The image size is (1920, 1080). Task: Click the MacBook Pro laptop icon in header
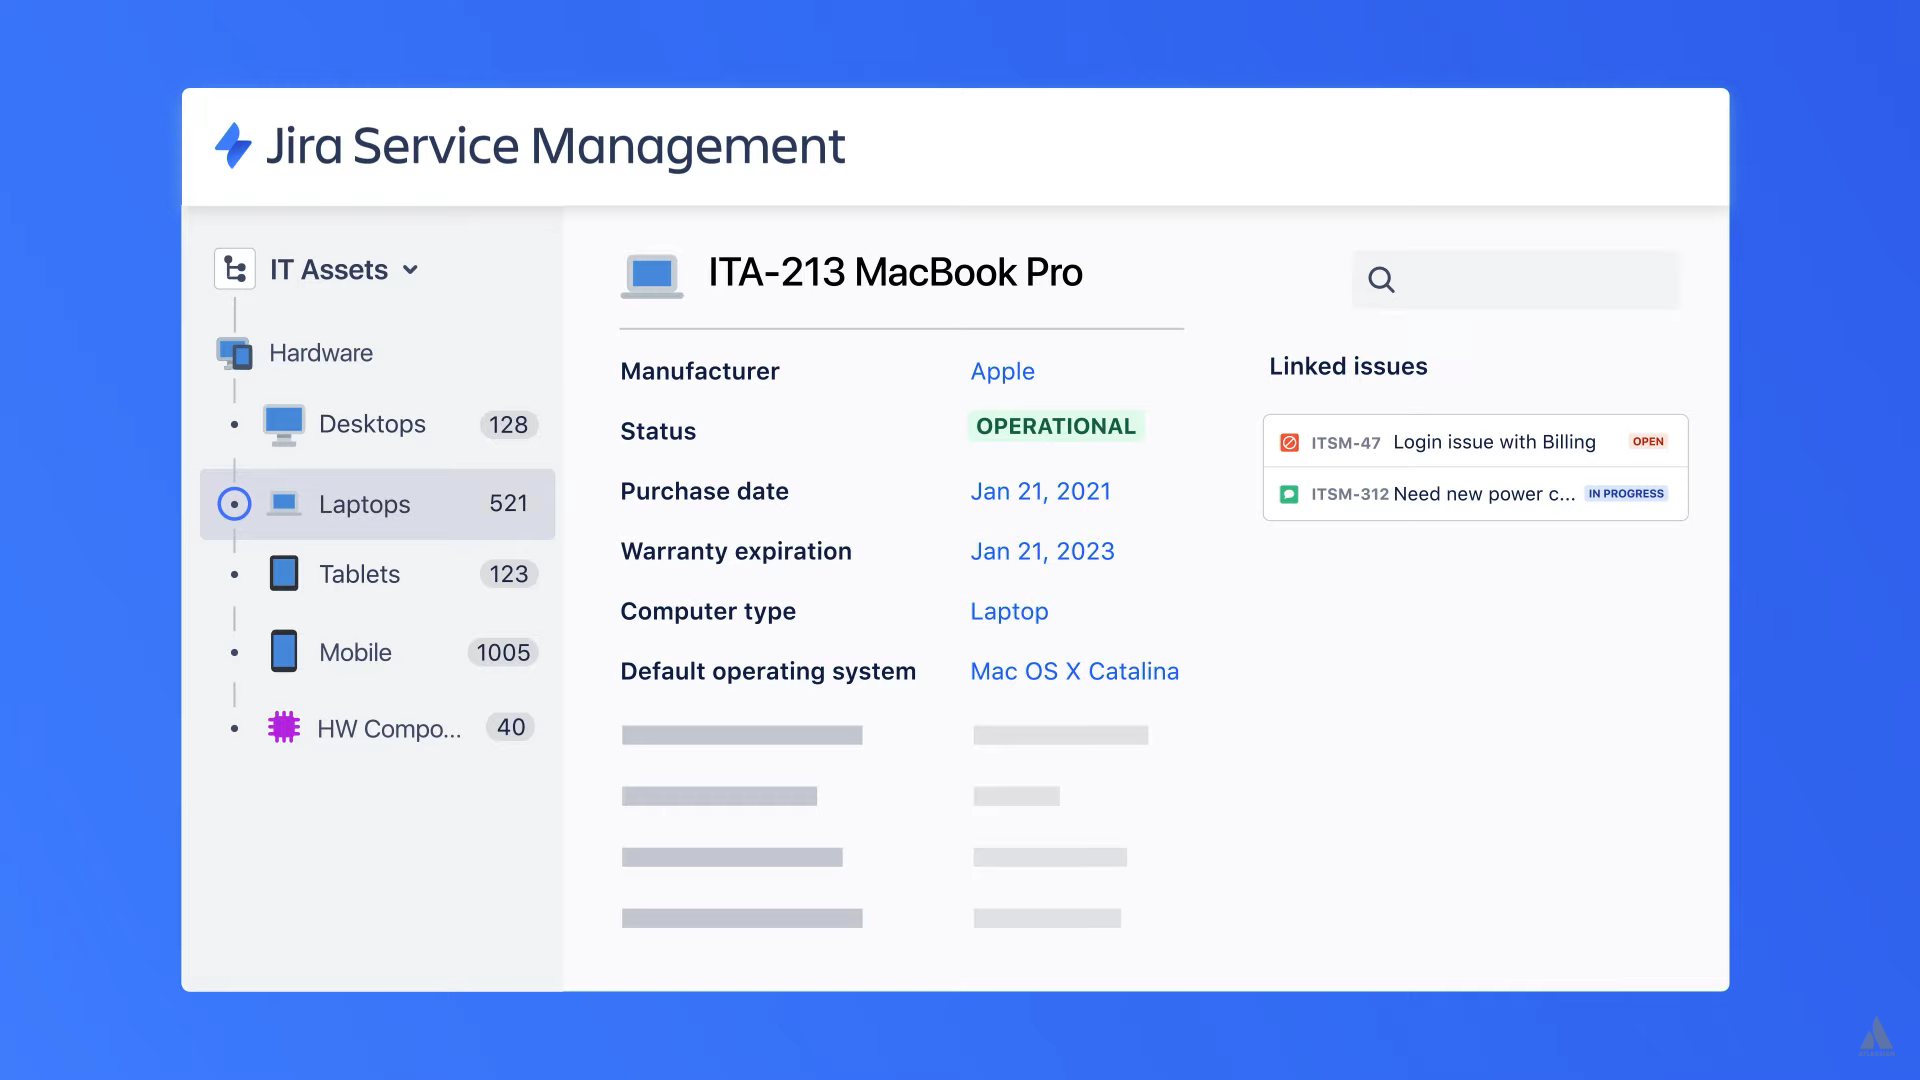coord(652,276)
